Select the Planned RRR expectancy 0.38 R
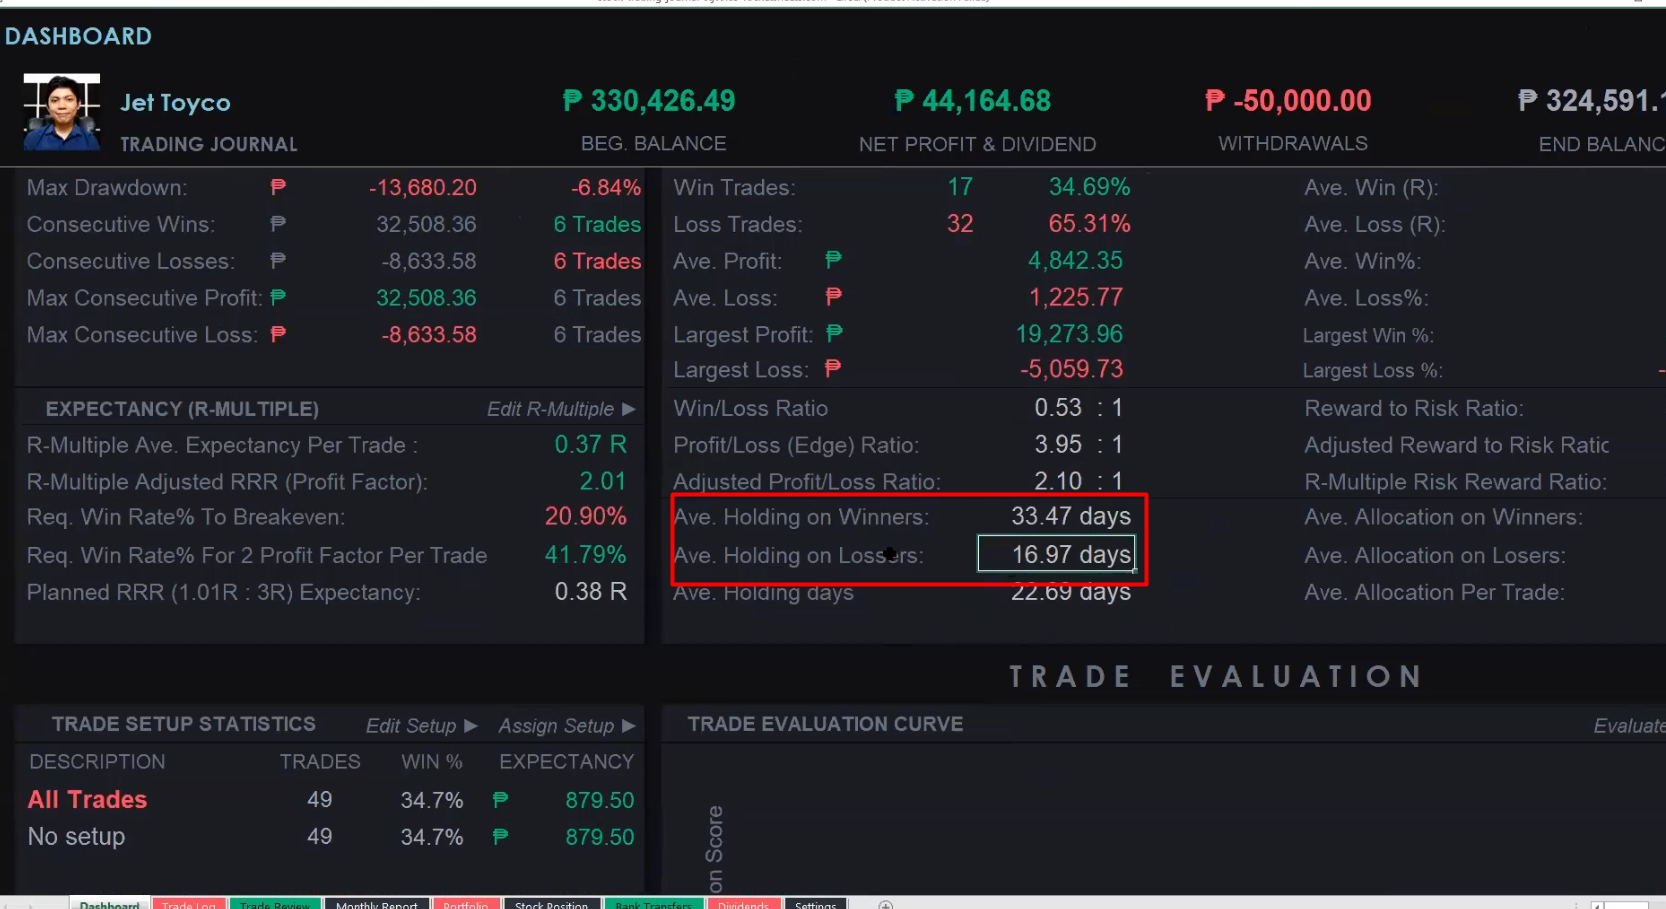The height and width of the screenshot is (909, 1666). click(590, 592)
